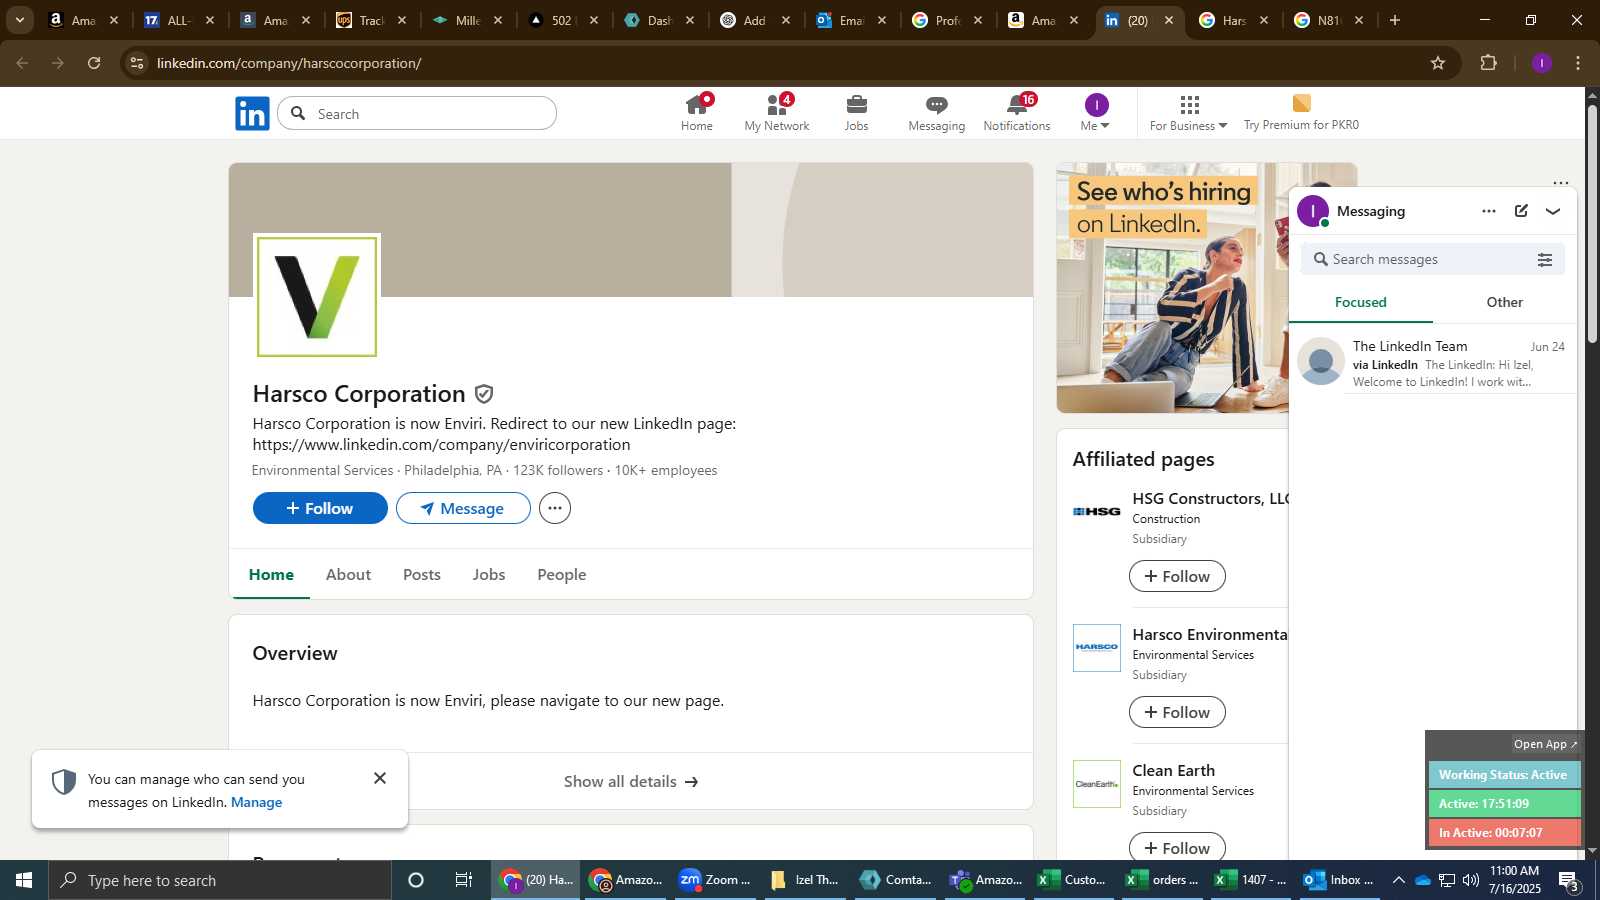Screen dimensions: 1600x900
Task: Open the Cortana circle icon
Action: click(x=416, y=880)
